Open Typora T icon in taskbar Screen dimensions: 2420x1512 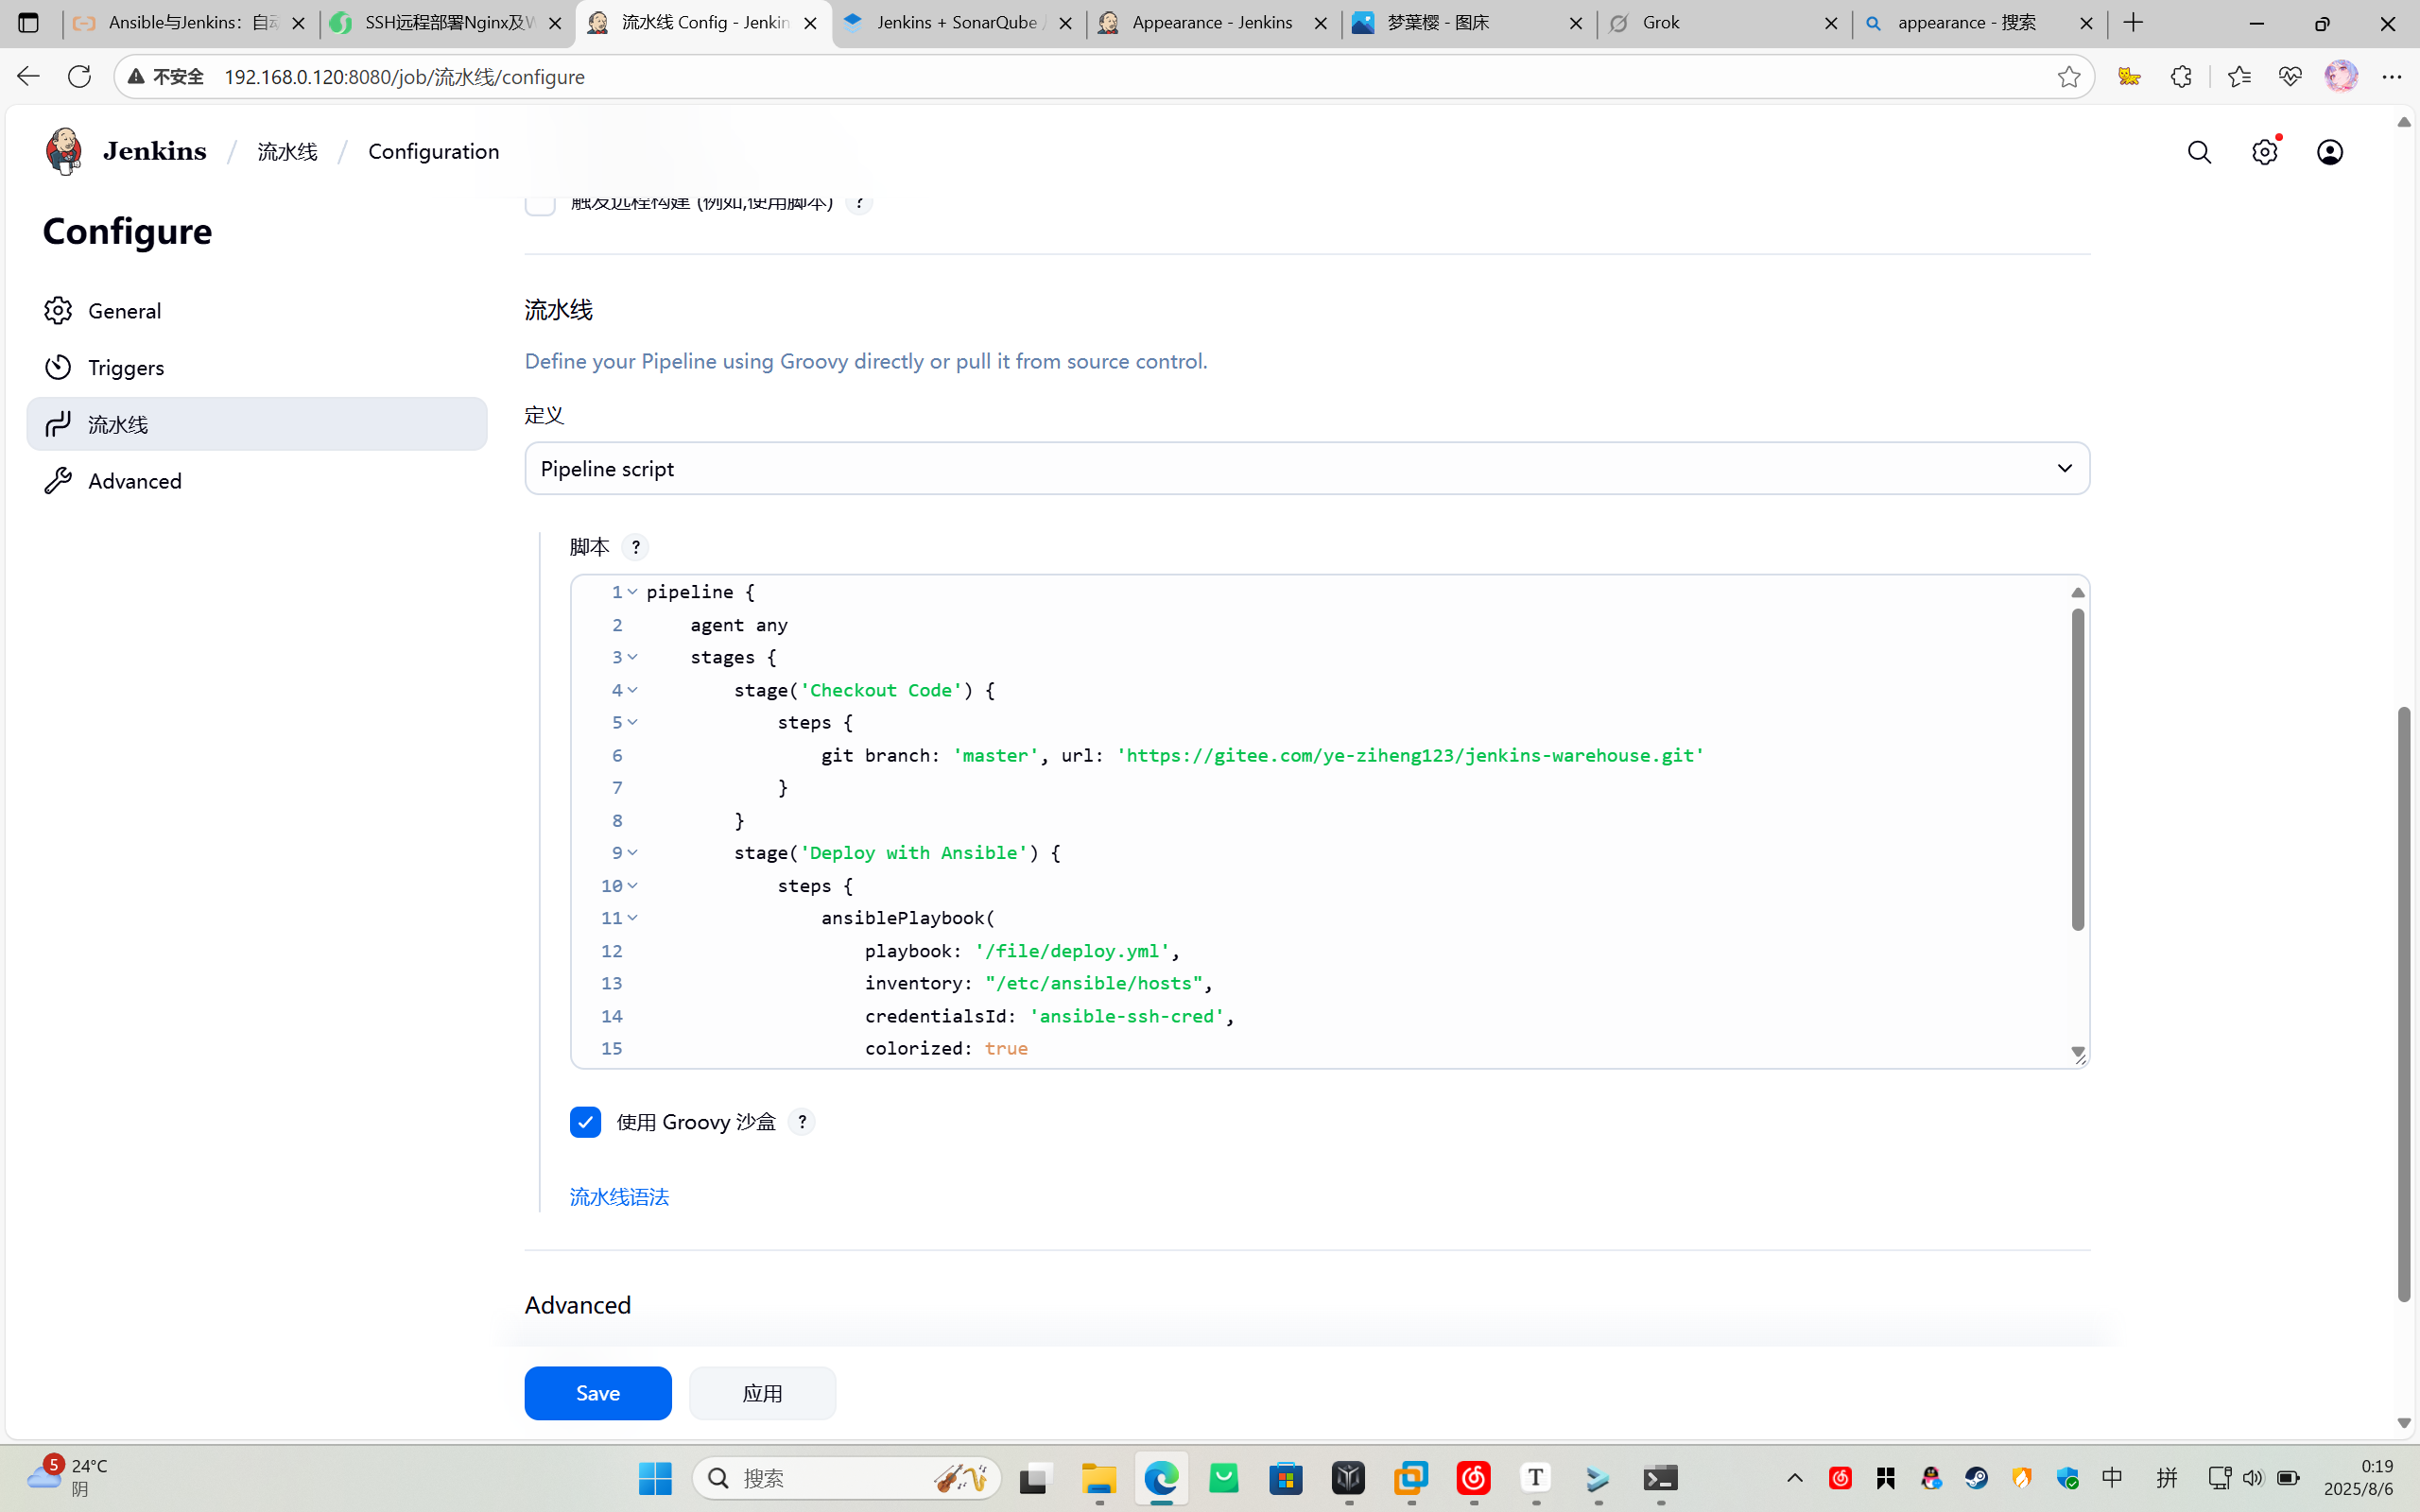click(x=1535, y=1478)
